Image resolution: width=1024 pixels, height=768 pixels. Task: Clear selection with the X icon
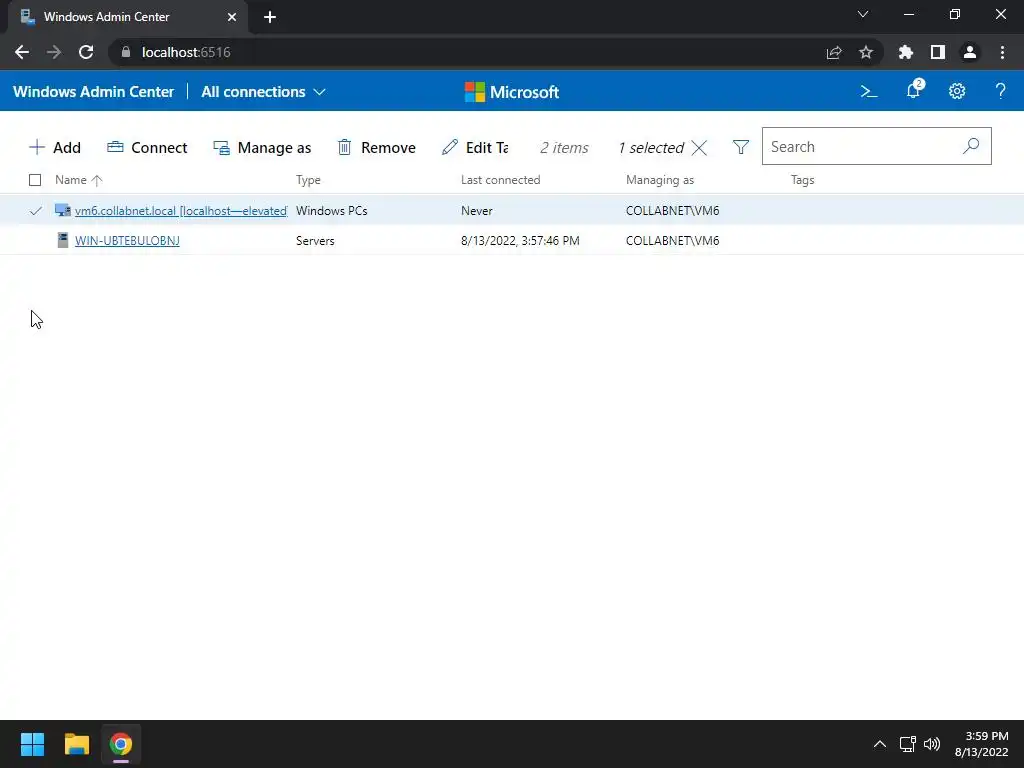point(699,148)
